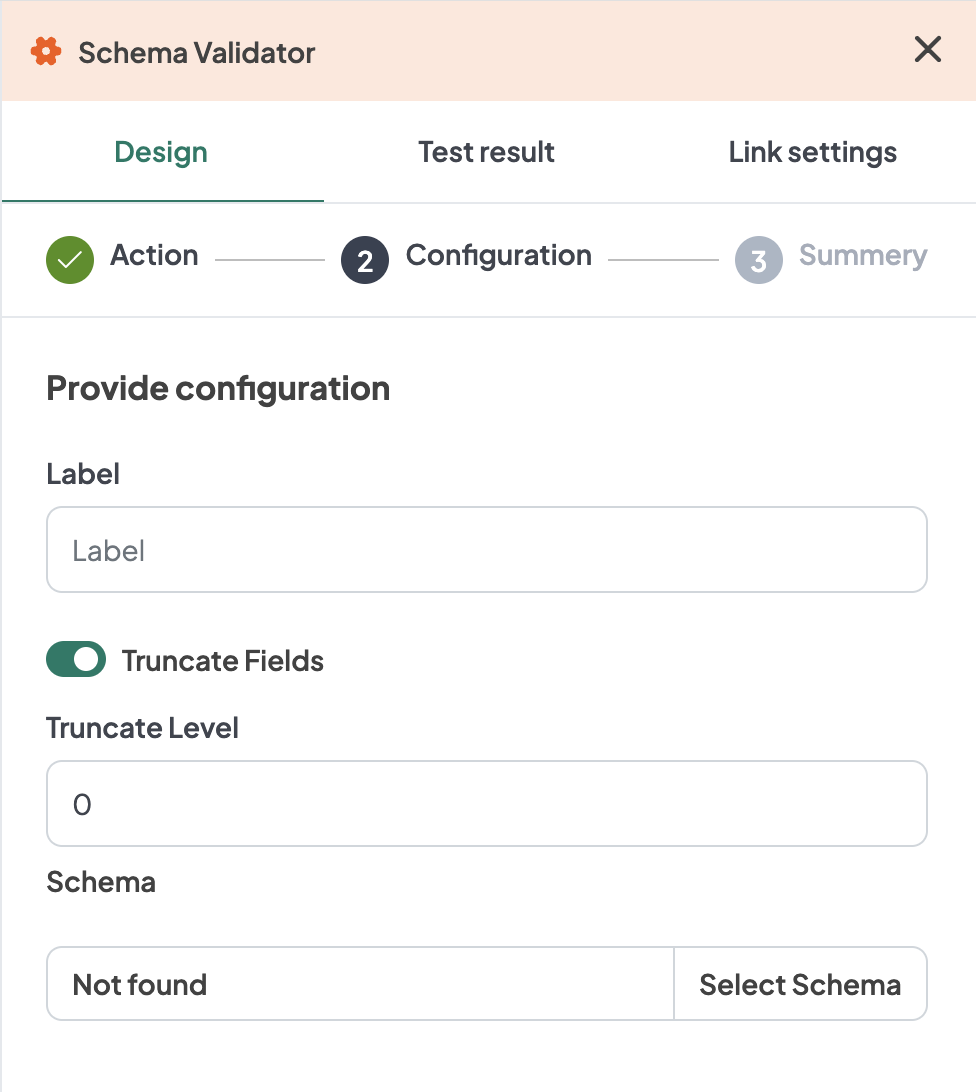The image size is (976, 1092).
Task: Click the orange gear icon in header
Action: pyautogui.click(x=46, y=52)
